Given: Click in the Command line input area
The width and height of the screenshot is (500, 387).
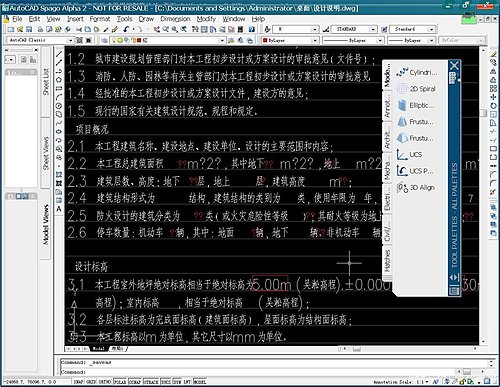Looking at the screenshot, I should 273,372.
